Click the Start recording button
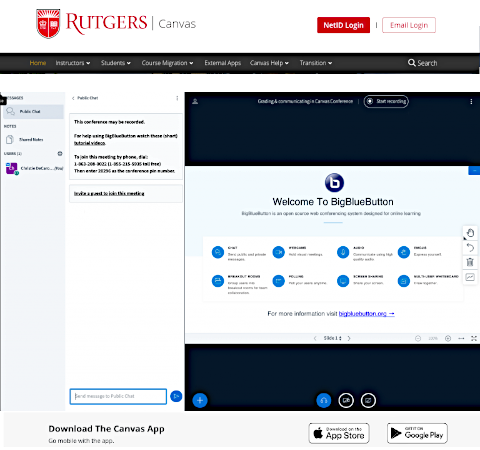Screen dimensions: 480x450 (386, 101)
